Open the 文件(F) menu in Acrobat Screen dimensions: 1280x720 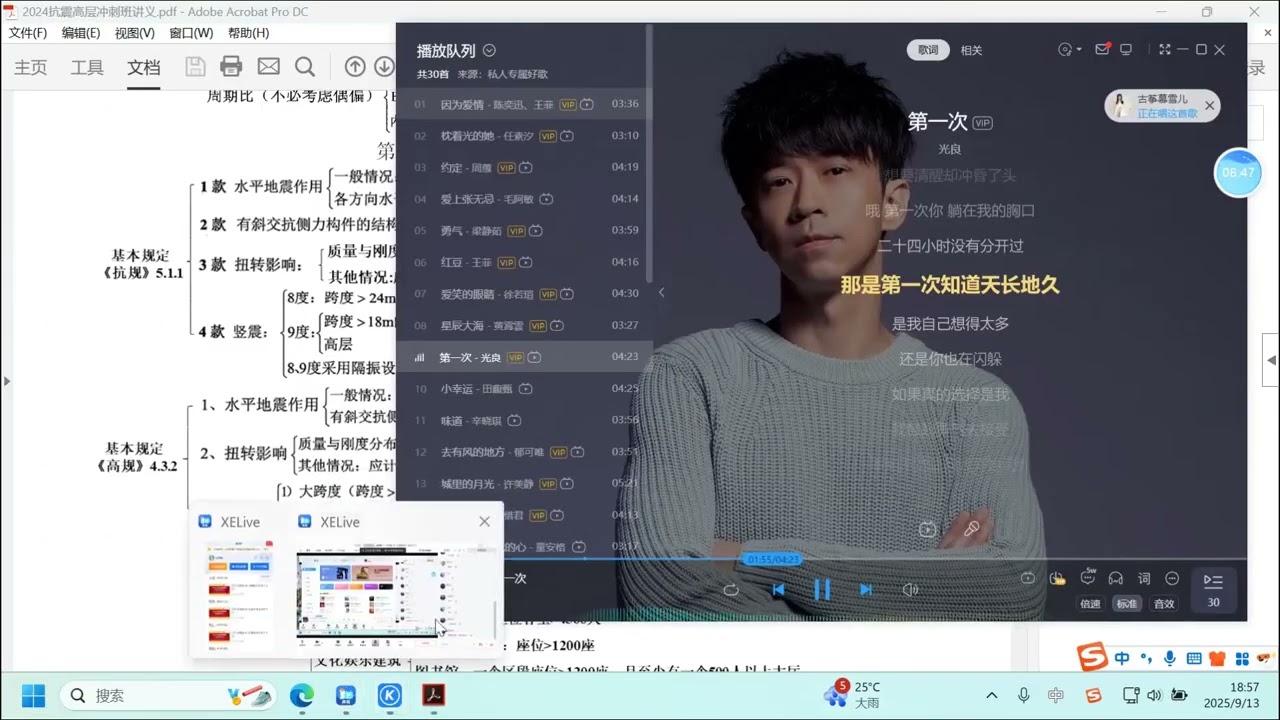(x=27, y=33)
